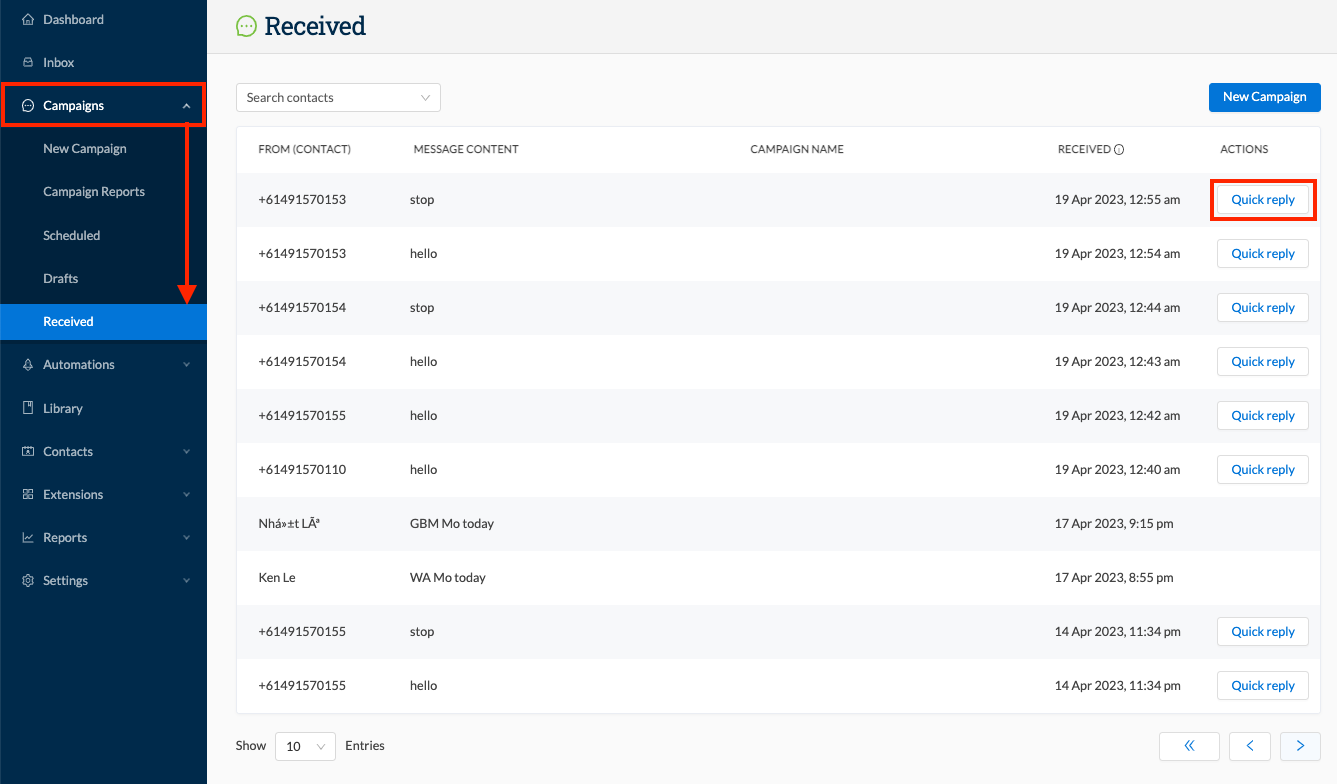Click the 17 Apr 2023, 9:15 pm timestamp
The image size is (1337, 784).
click(1114, 524)
